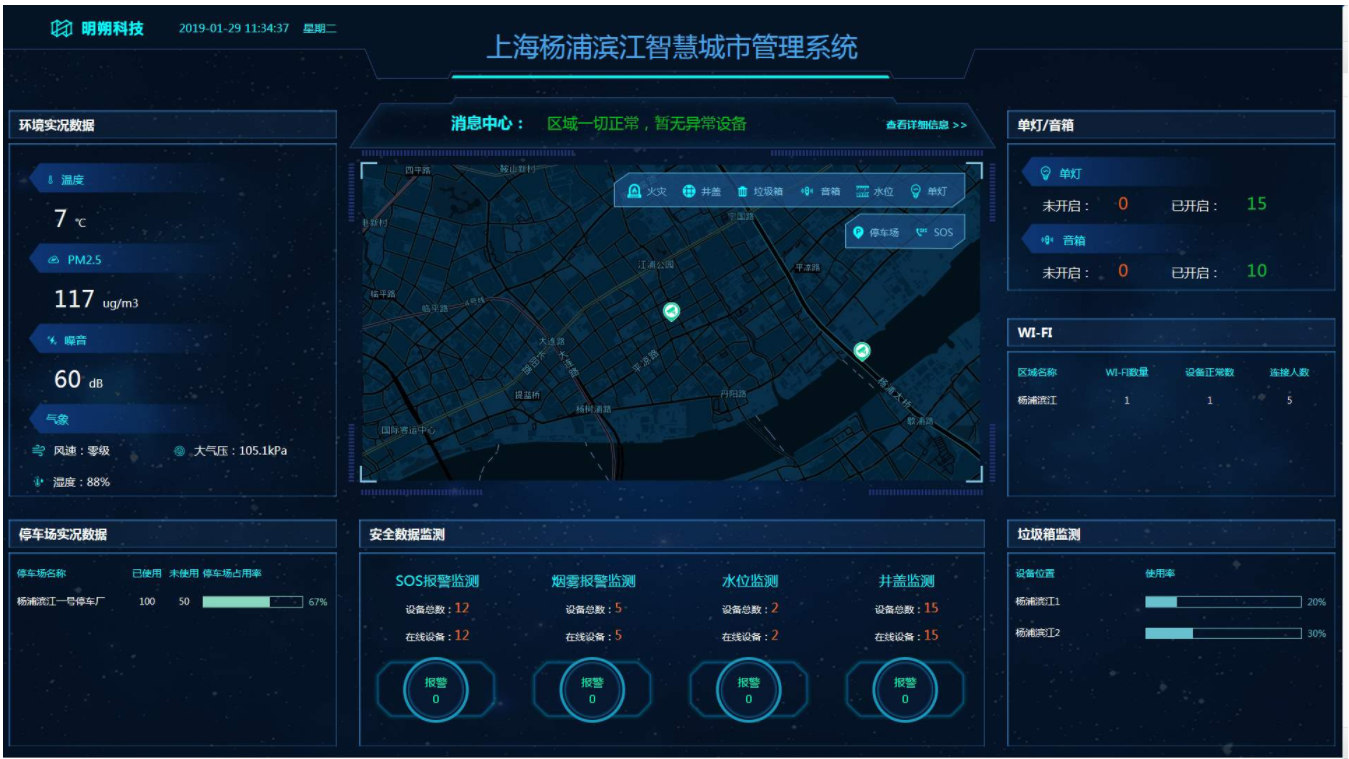Click the 水位监测 alarm circle button

(x=749, y=690)
